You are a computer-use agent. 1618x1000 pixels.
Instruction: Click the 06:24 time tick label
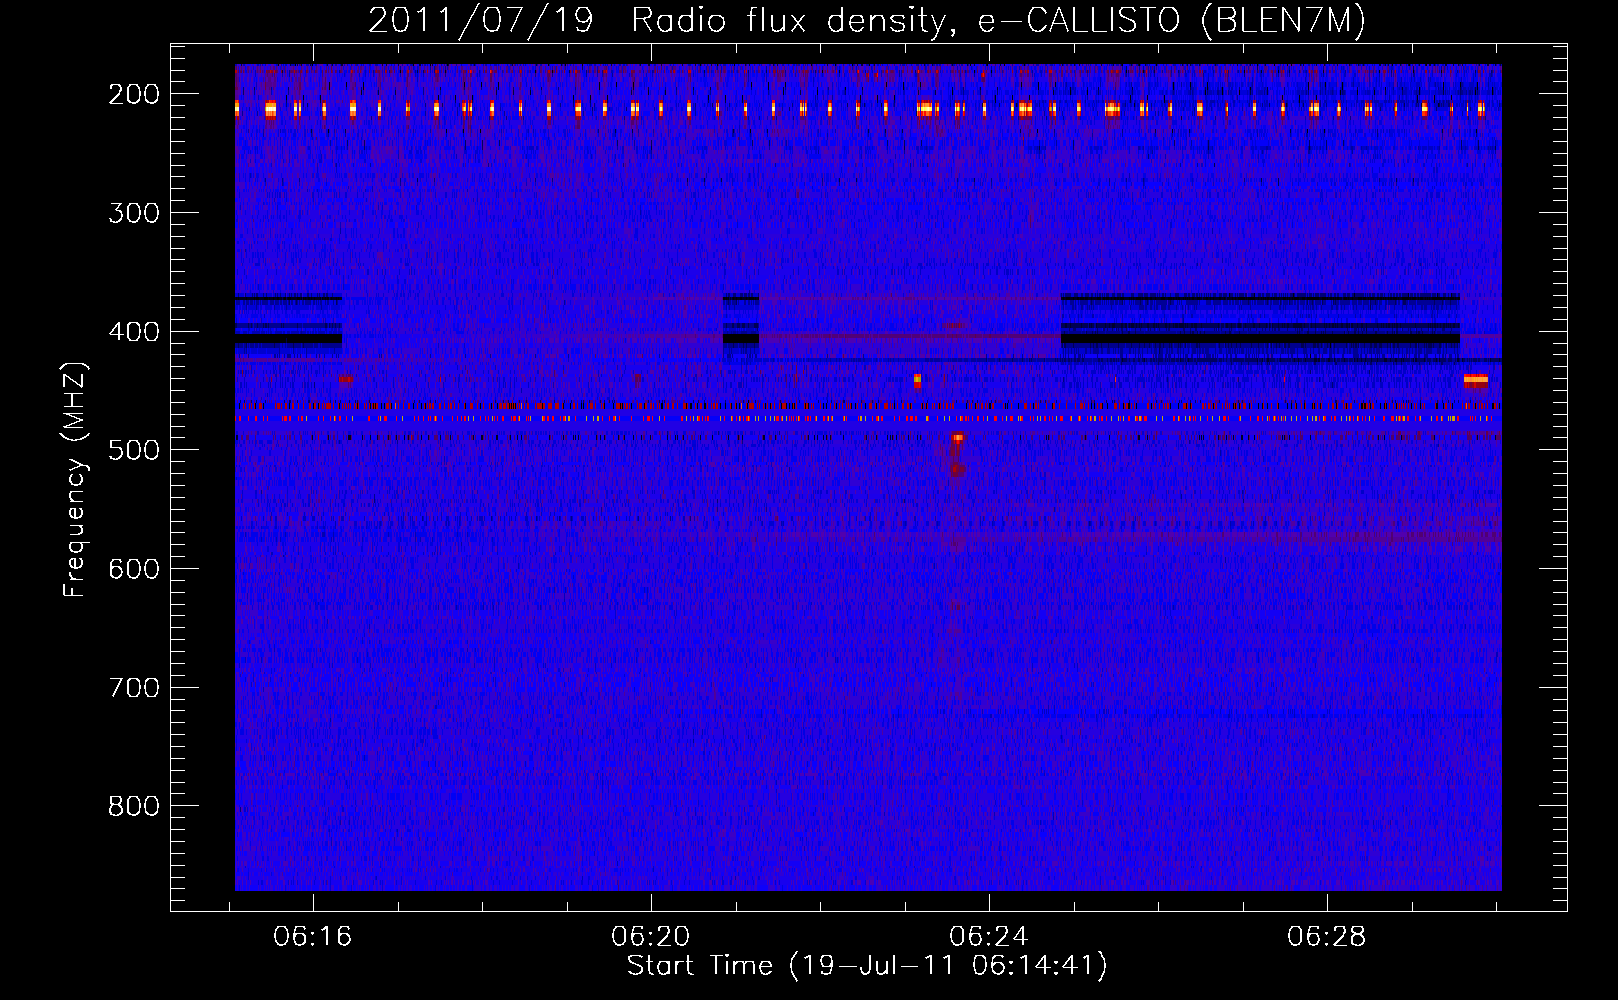(x=989, y=937)
